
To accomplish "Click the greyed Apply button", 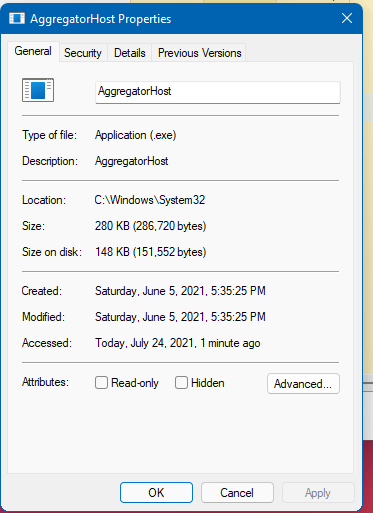I will pyautogui.click(x=318, y=492).
